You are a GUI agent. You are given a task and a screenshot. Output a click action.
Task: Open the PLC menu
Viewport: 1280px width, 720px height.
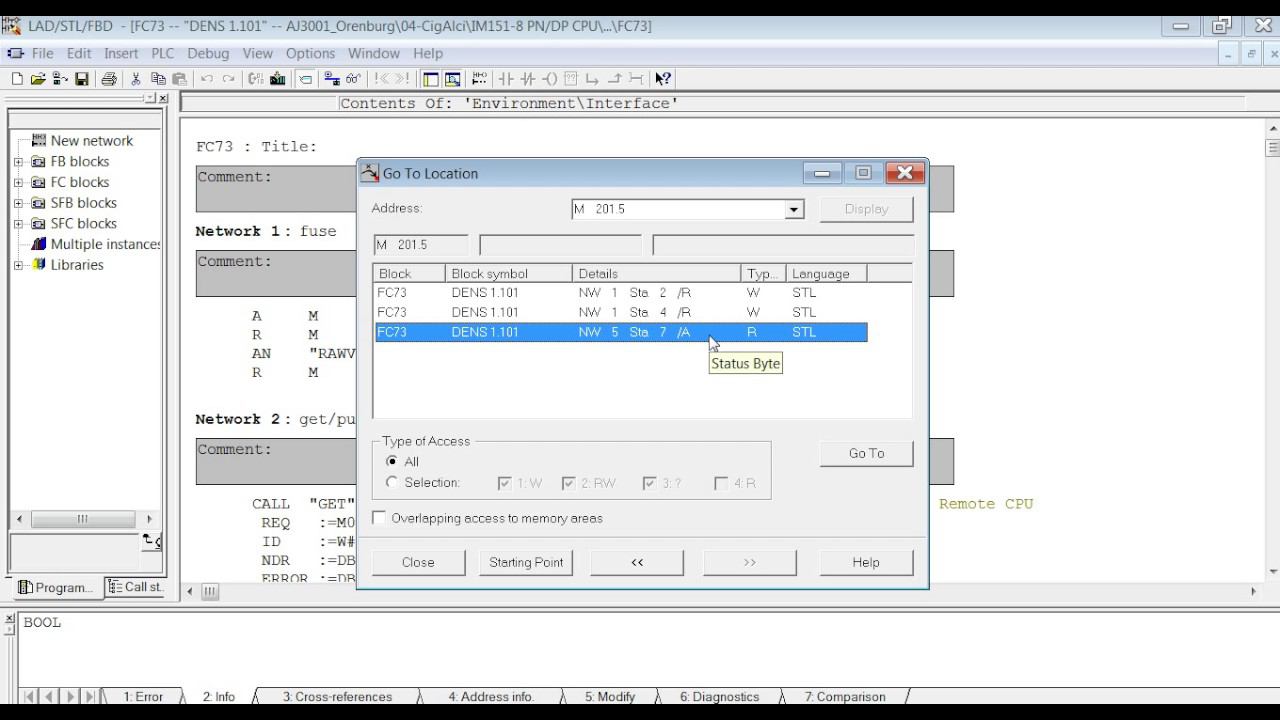[x=162, y=53]
